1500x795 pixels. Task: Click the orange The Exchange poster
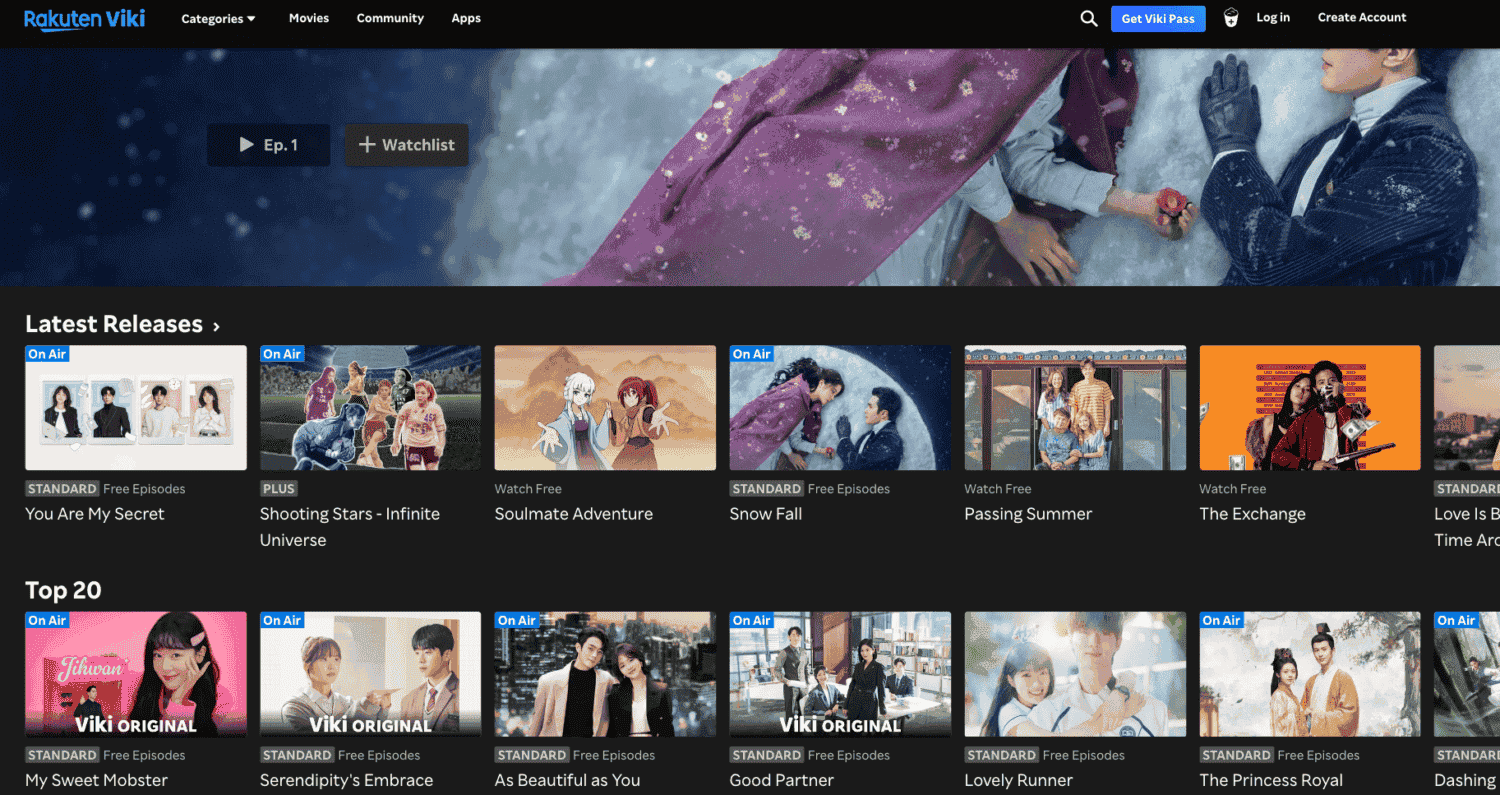tap(1310, 407)
